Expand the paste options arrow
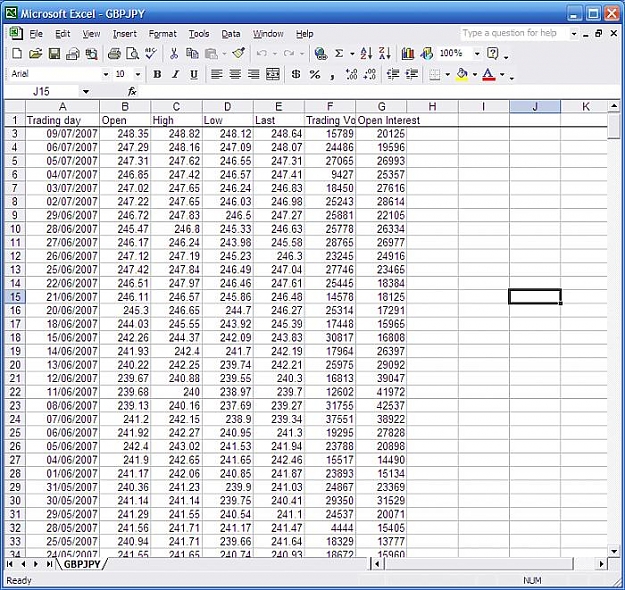Viewport: 625px width, 590px height. (224, 54)
